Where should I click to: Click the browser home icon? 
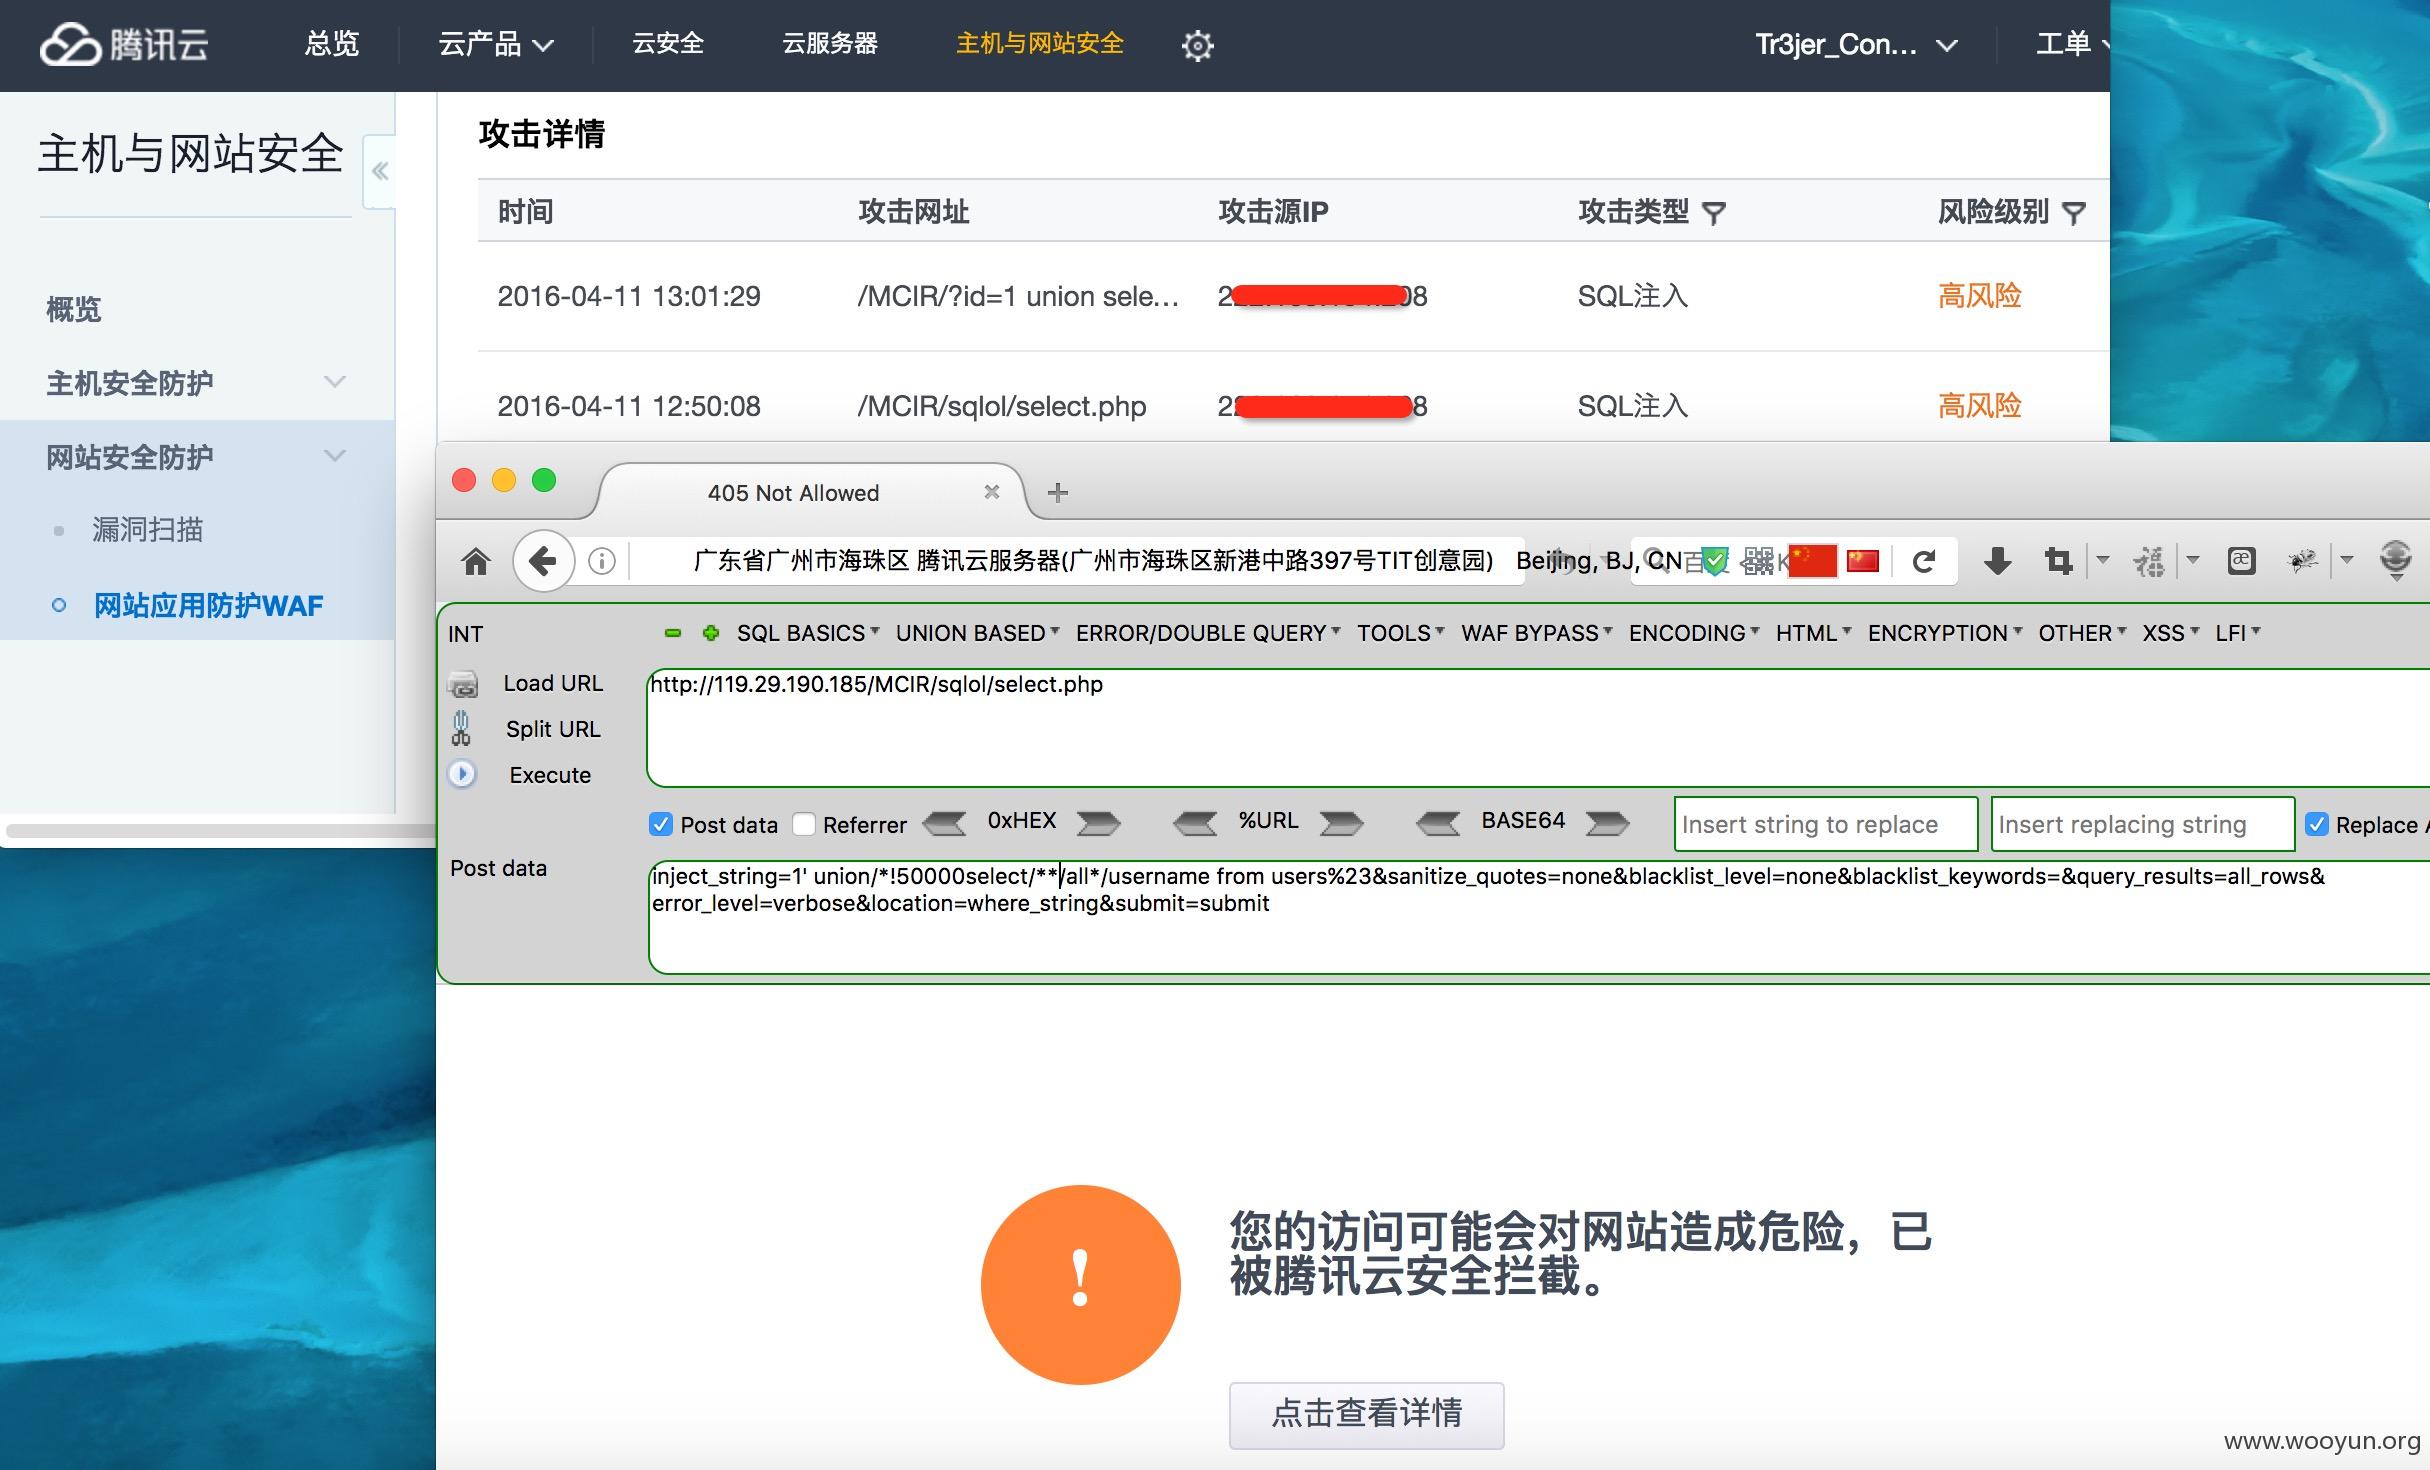(x=476, y=561)
